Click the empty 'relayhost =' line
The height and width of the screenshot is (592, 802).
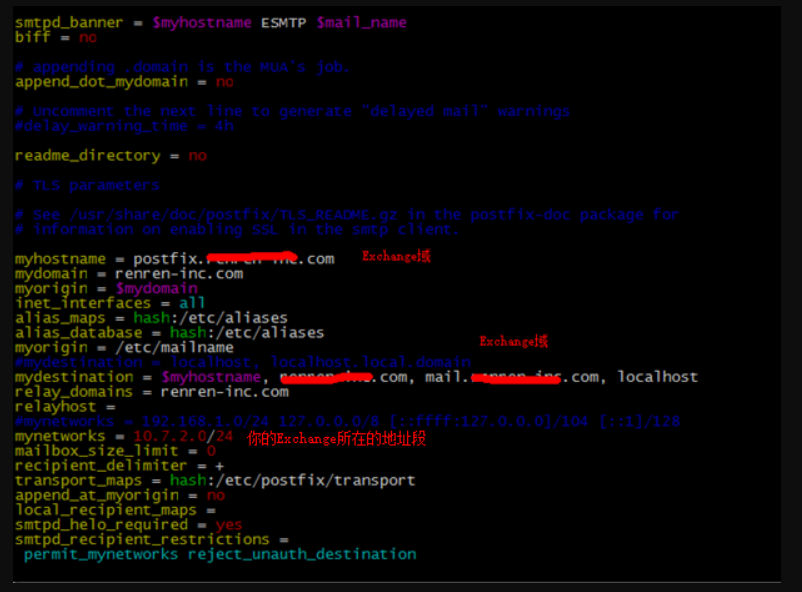click(65, 407)
